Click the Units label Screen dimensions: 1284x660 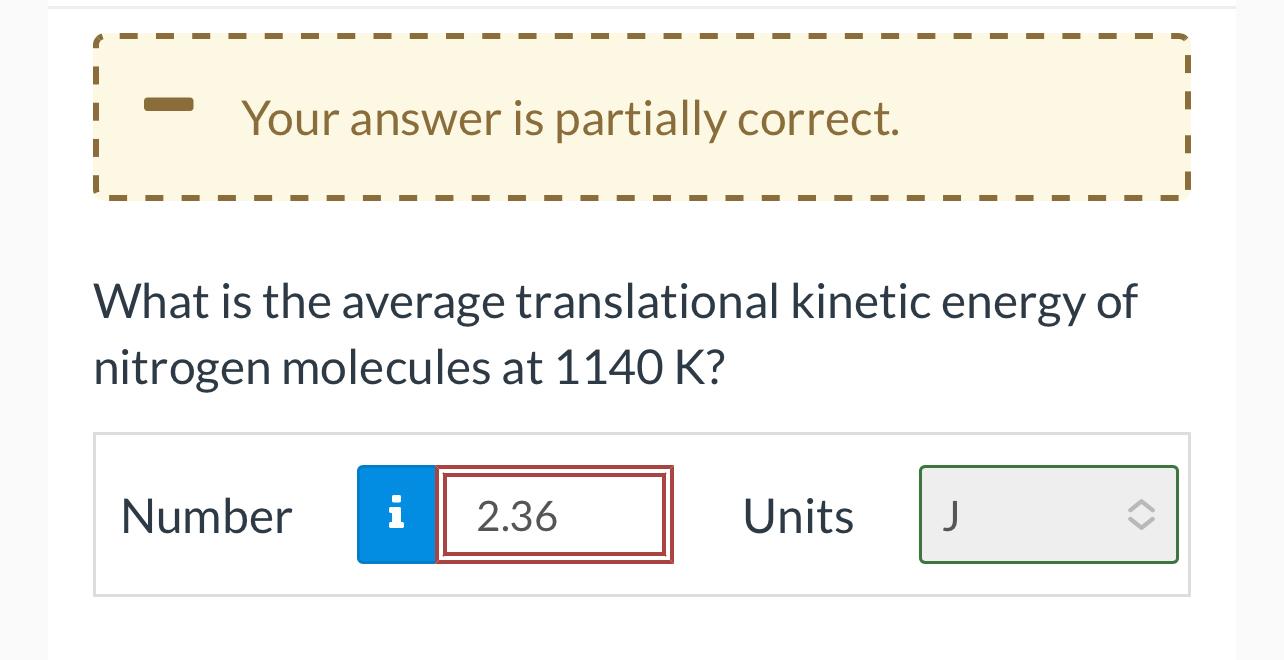pos(798,514)
